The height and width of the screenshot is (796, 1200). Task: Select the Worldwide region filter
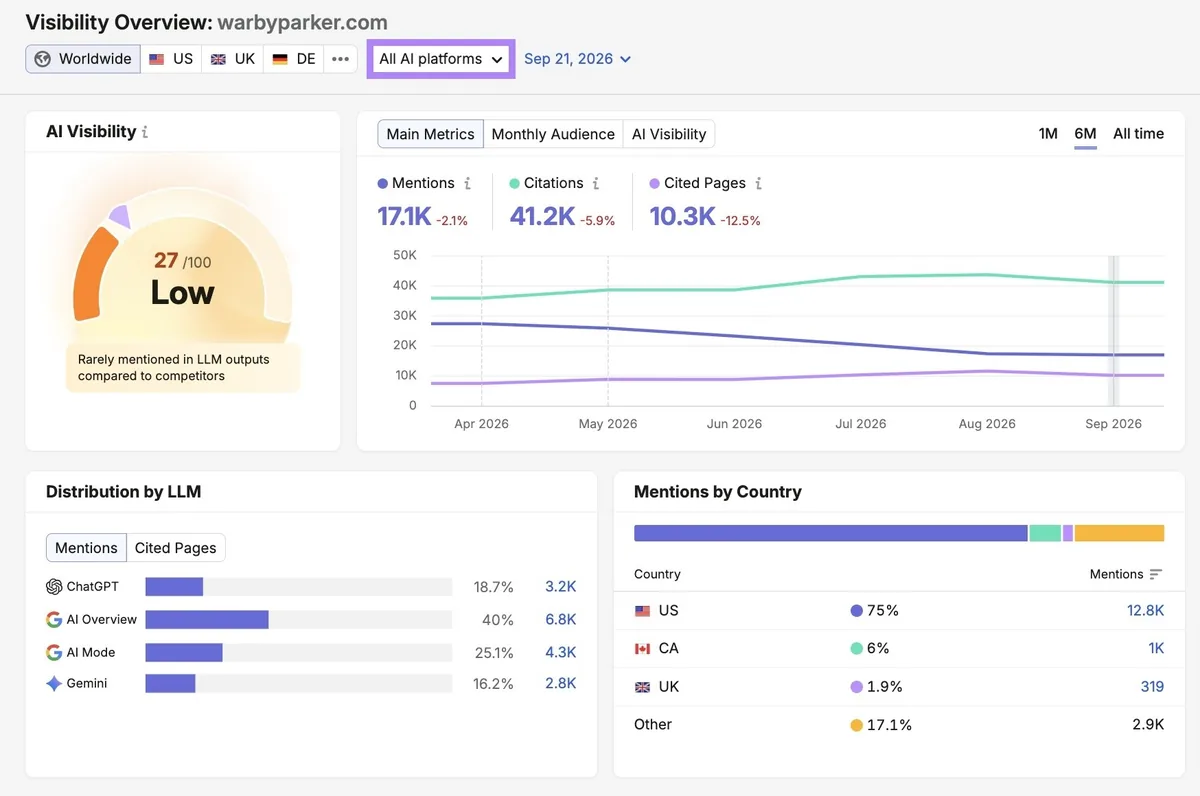pos(83,59)
